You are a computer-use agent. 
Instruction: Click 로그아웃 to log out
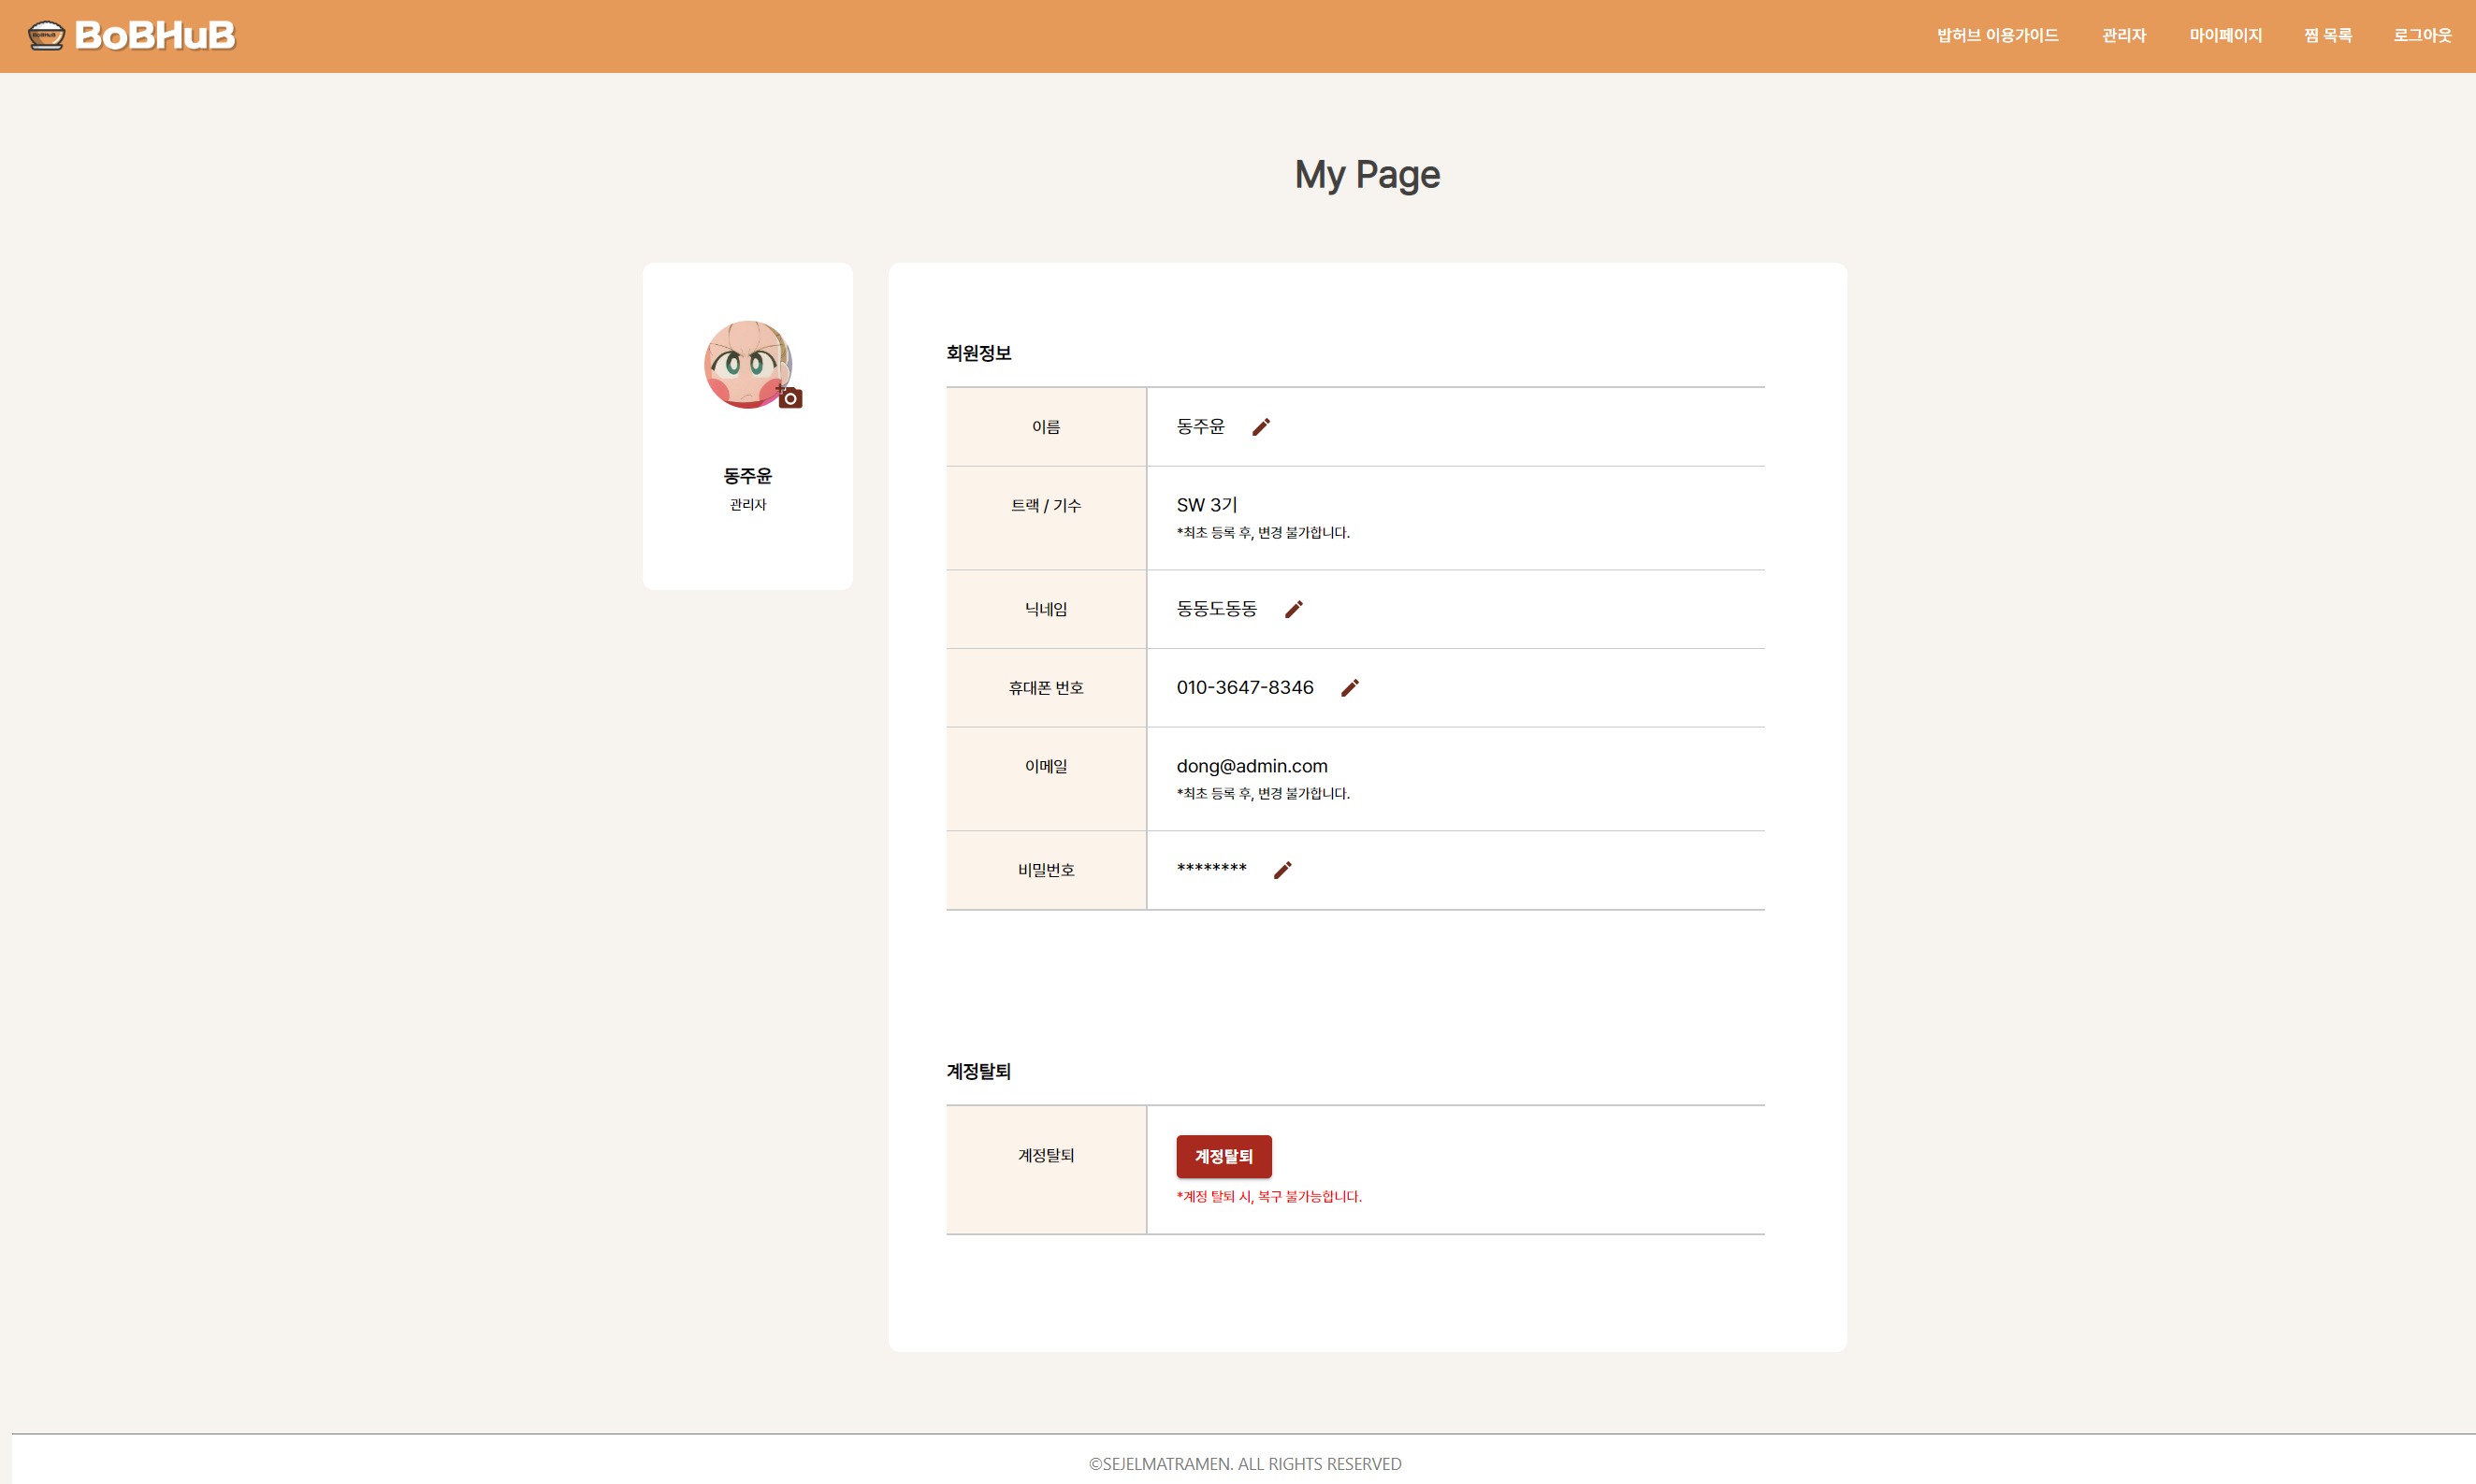click(2422, 35)
